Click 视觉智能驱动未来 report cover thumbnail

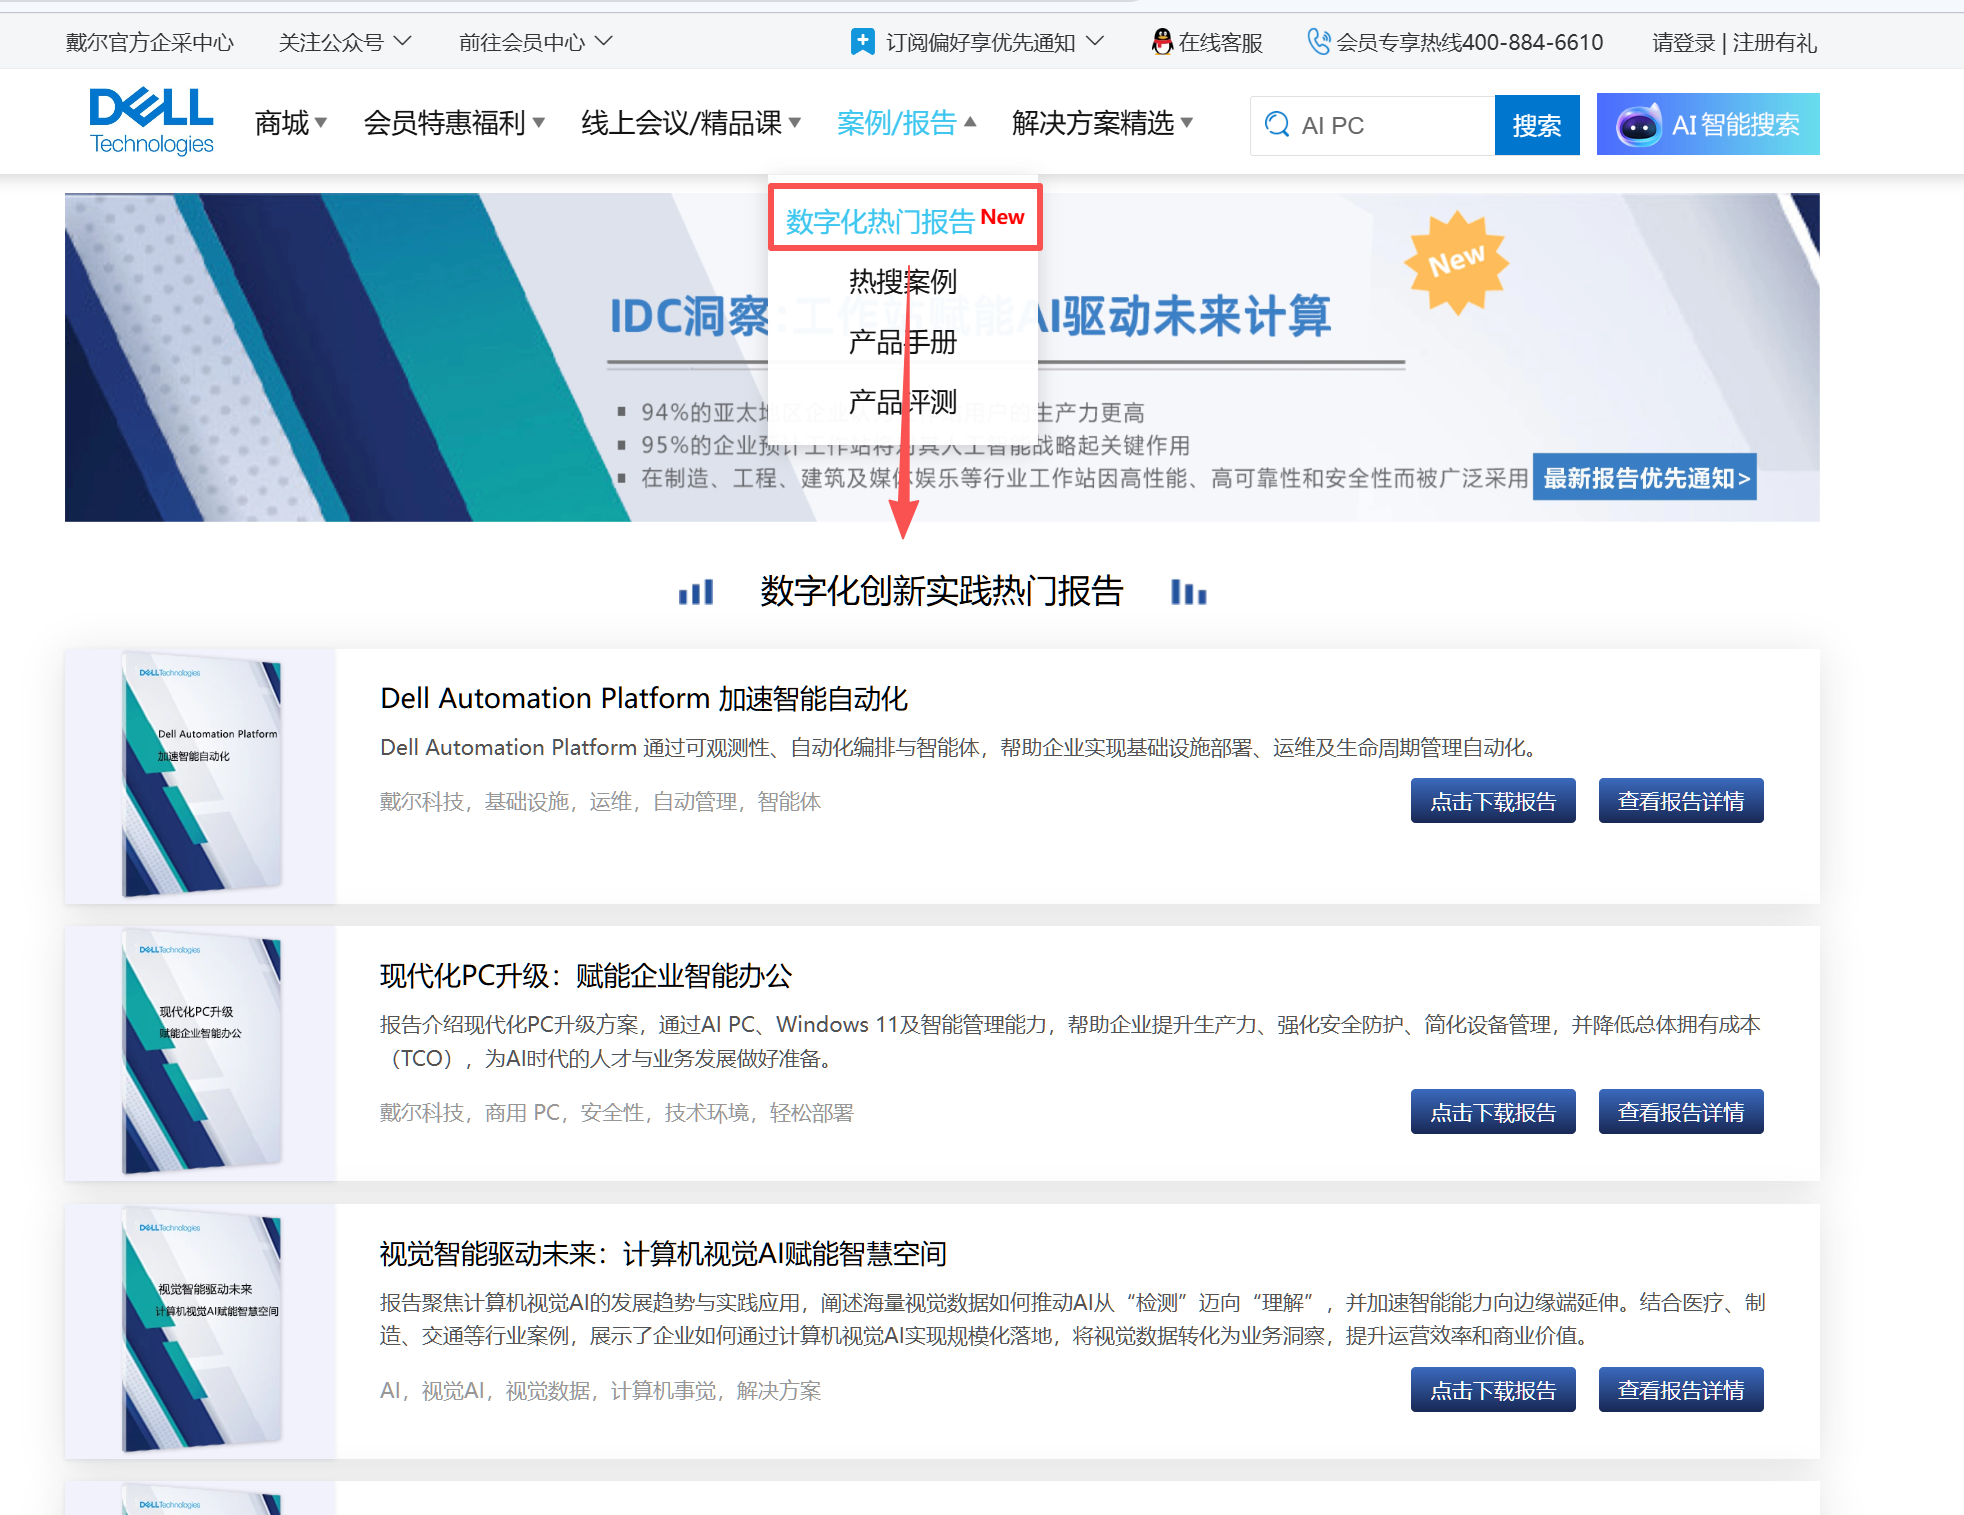[x=201, y=1330]
